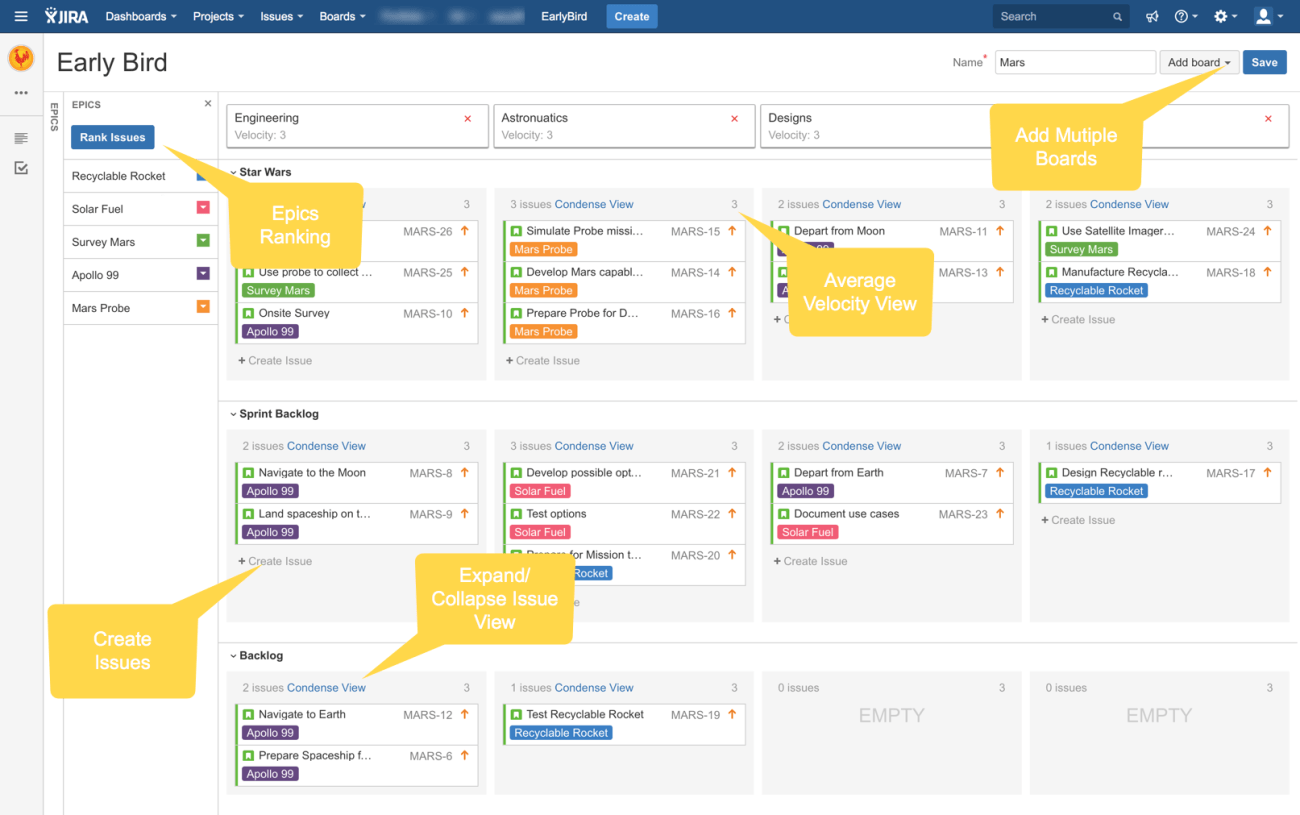
Task: Open the Projects menu
Action: pyautogui.click(x=218, y=16)
